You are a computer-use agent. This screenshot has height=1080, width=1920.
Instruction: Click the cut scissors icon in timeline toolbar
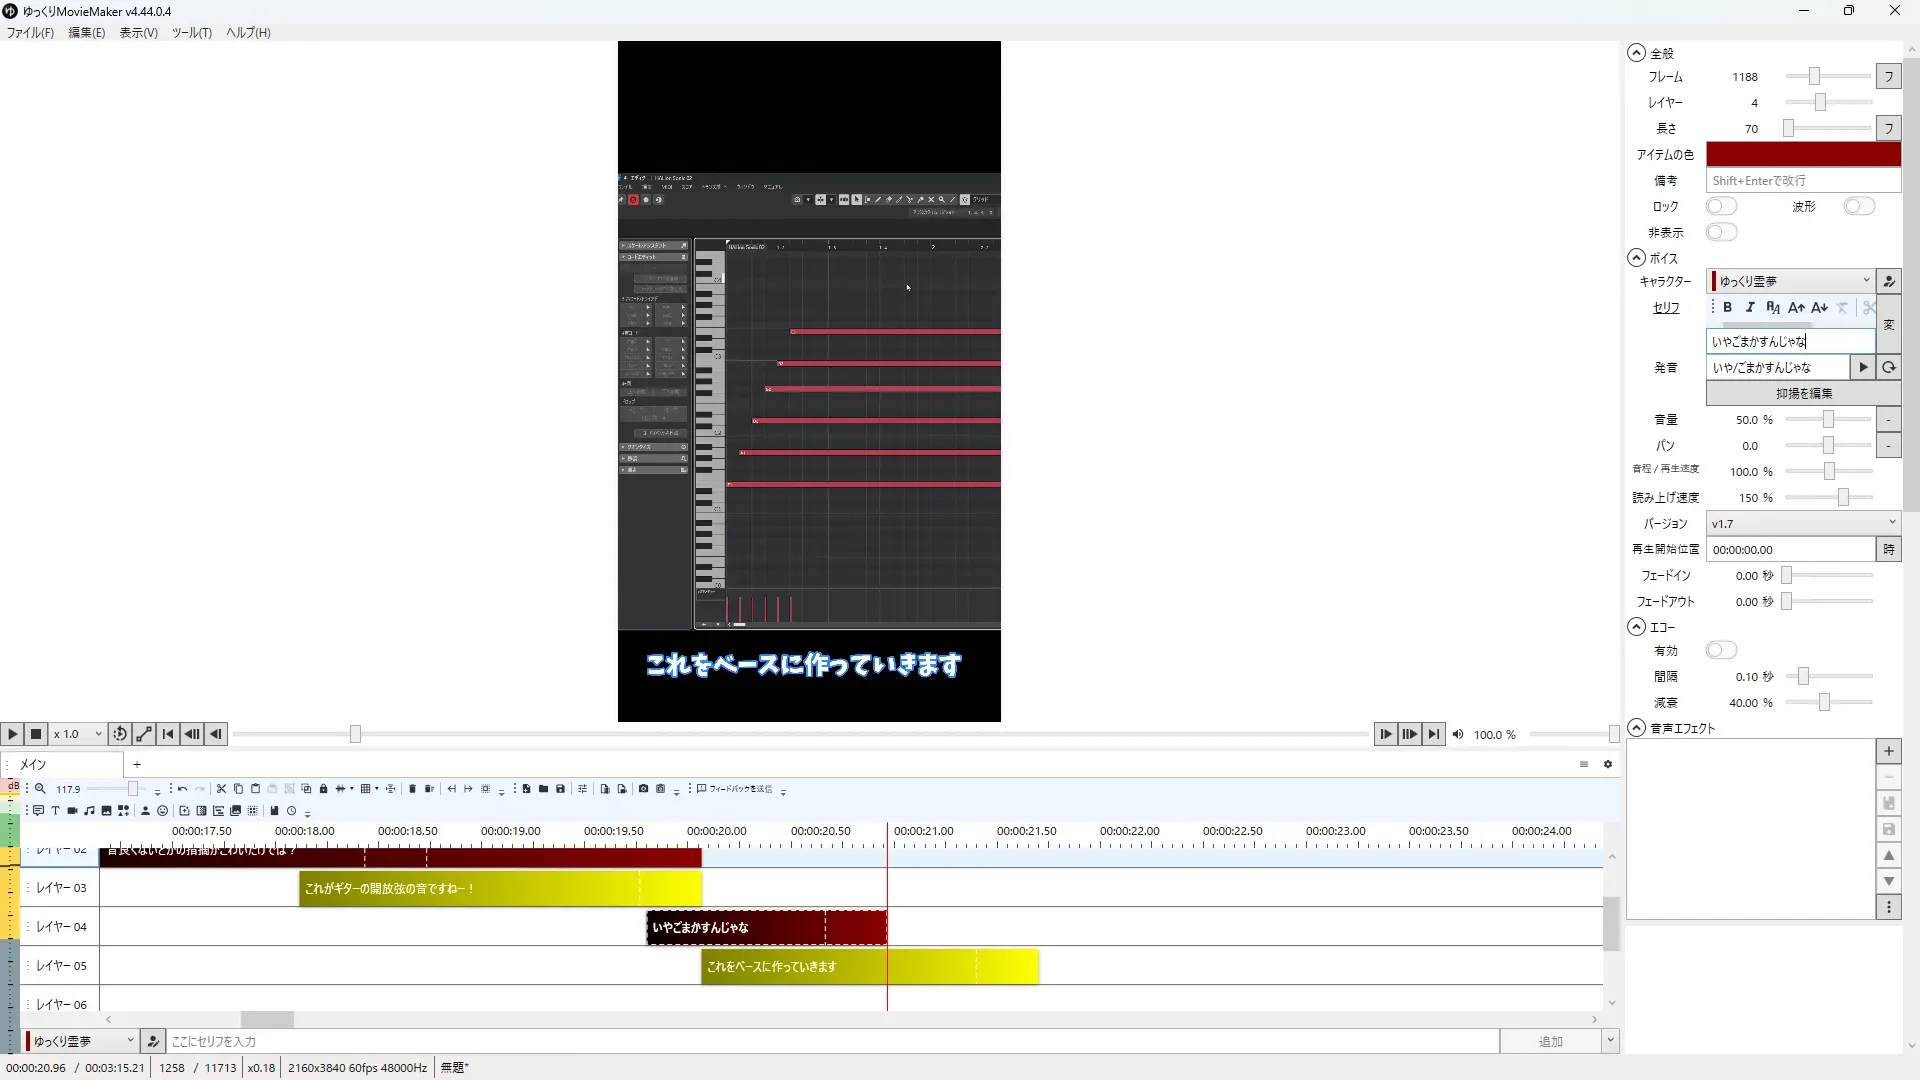pos(221,789)
